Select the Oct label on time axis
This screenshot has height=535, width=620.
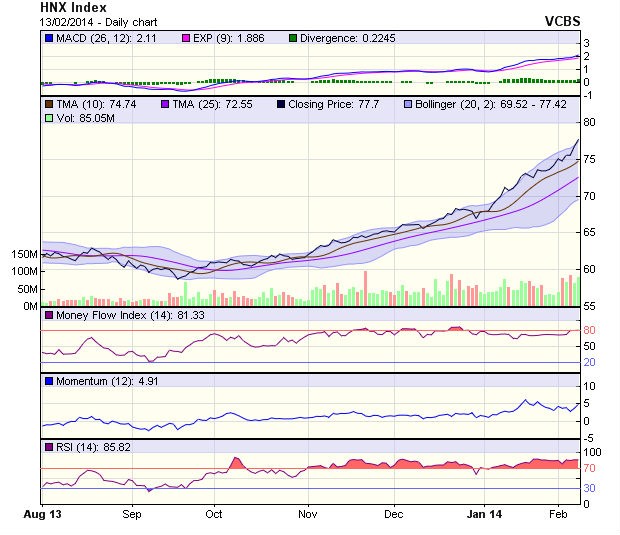[213, 514]
